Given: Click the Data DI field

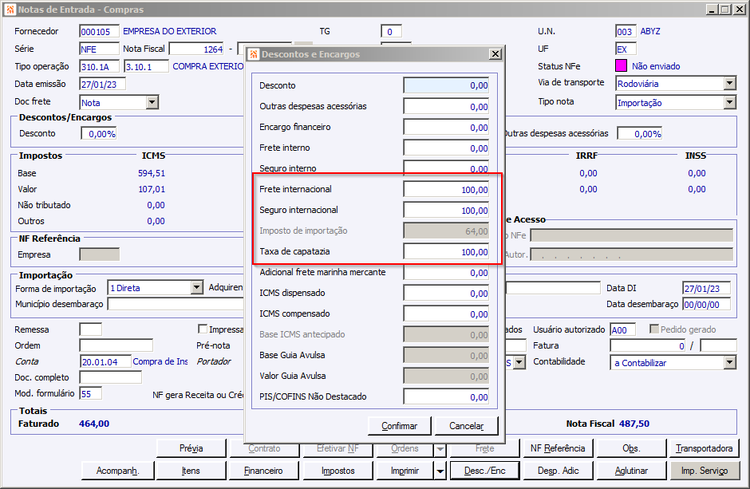Looking at the screenshot, I should click(706, 288).
